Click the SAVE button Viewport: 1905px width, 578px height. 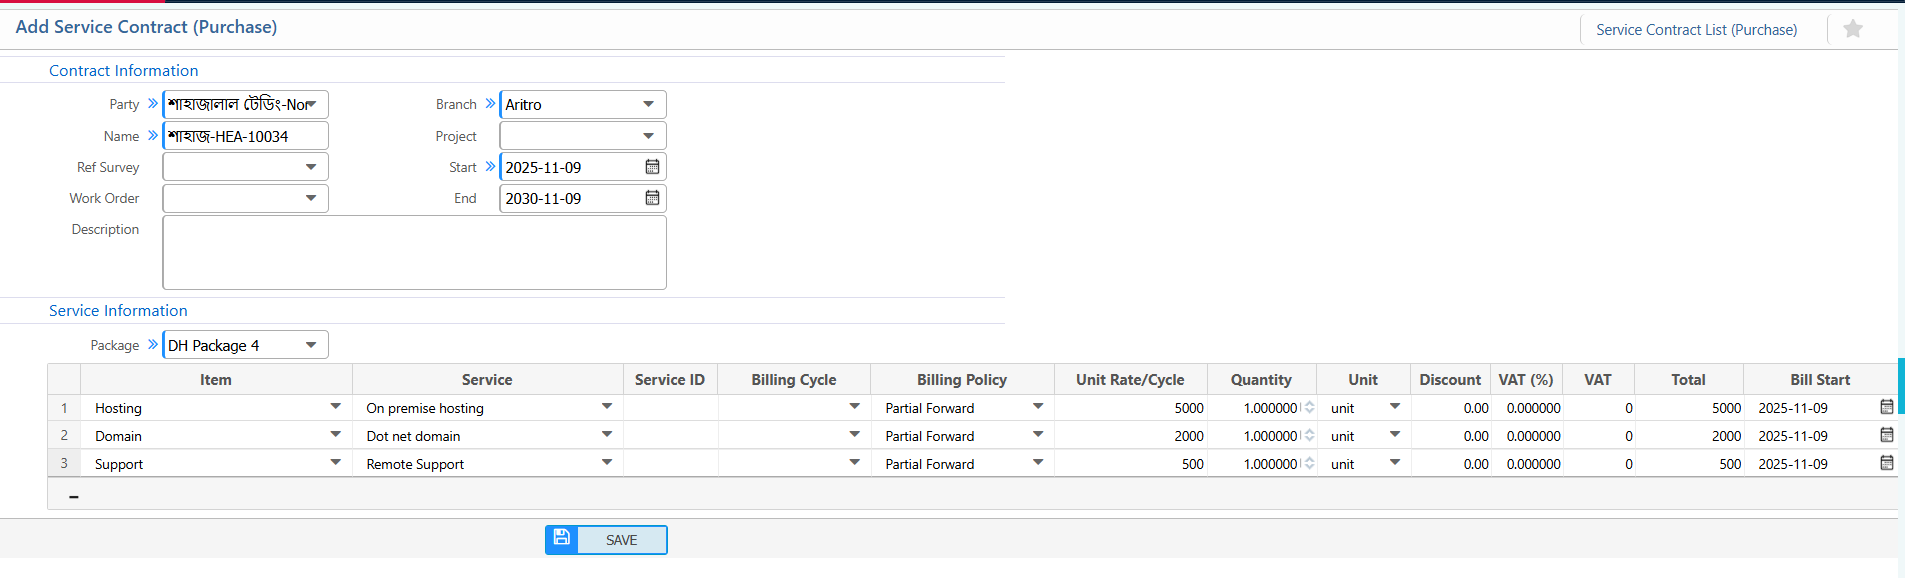point(606,540)
